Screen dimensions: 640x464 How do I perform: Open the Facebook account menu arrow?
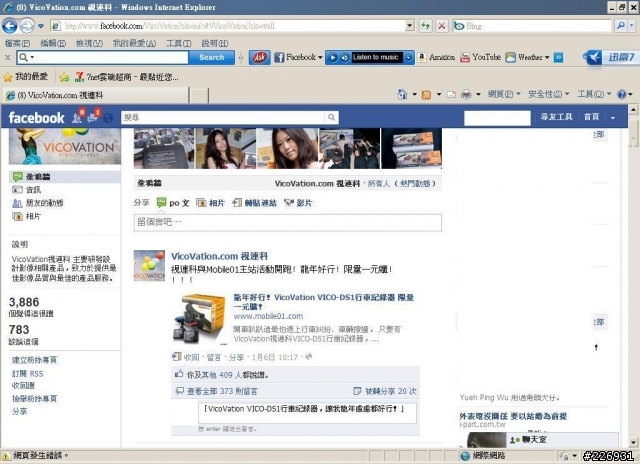point(613,118)
